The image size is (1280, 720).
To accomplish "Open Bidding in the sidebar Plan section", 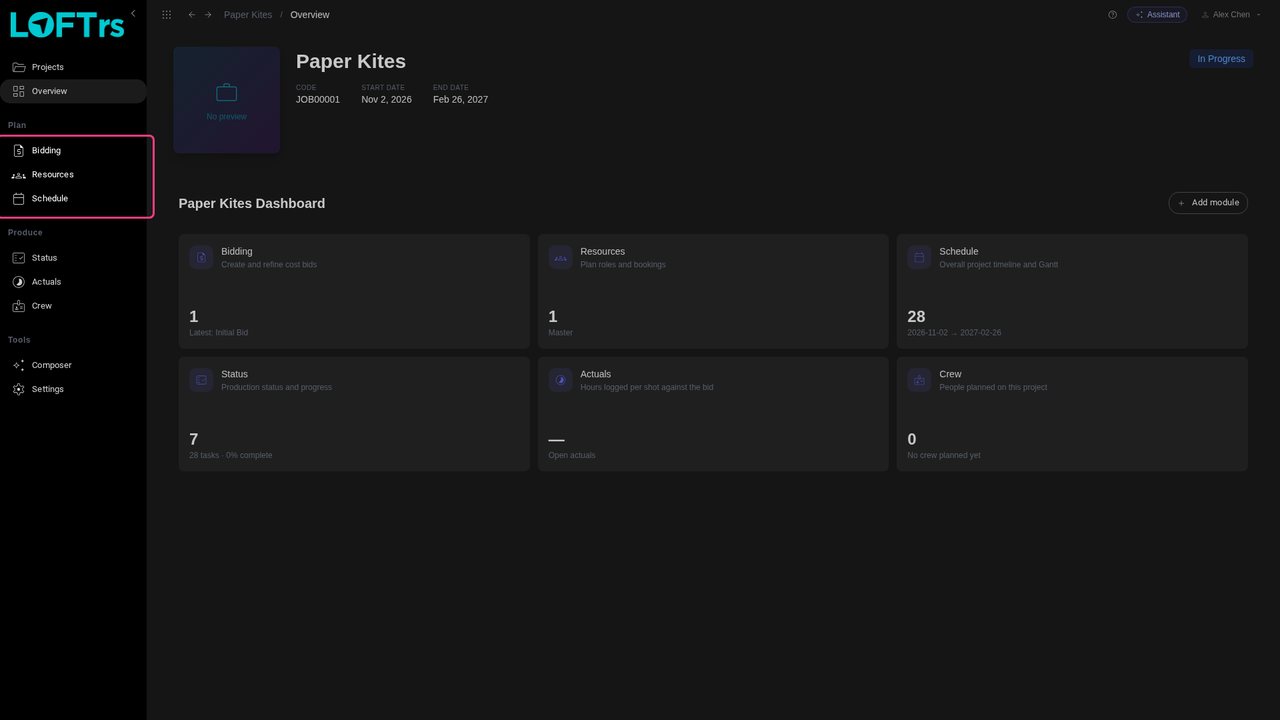I will 73,150.
